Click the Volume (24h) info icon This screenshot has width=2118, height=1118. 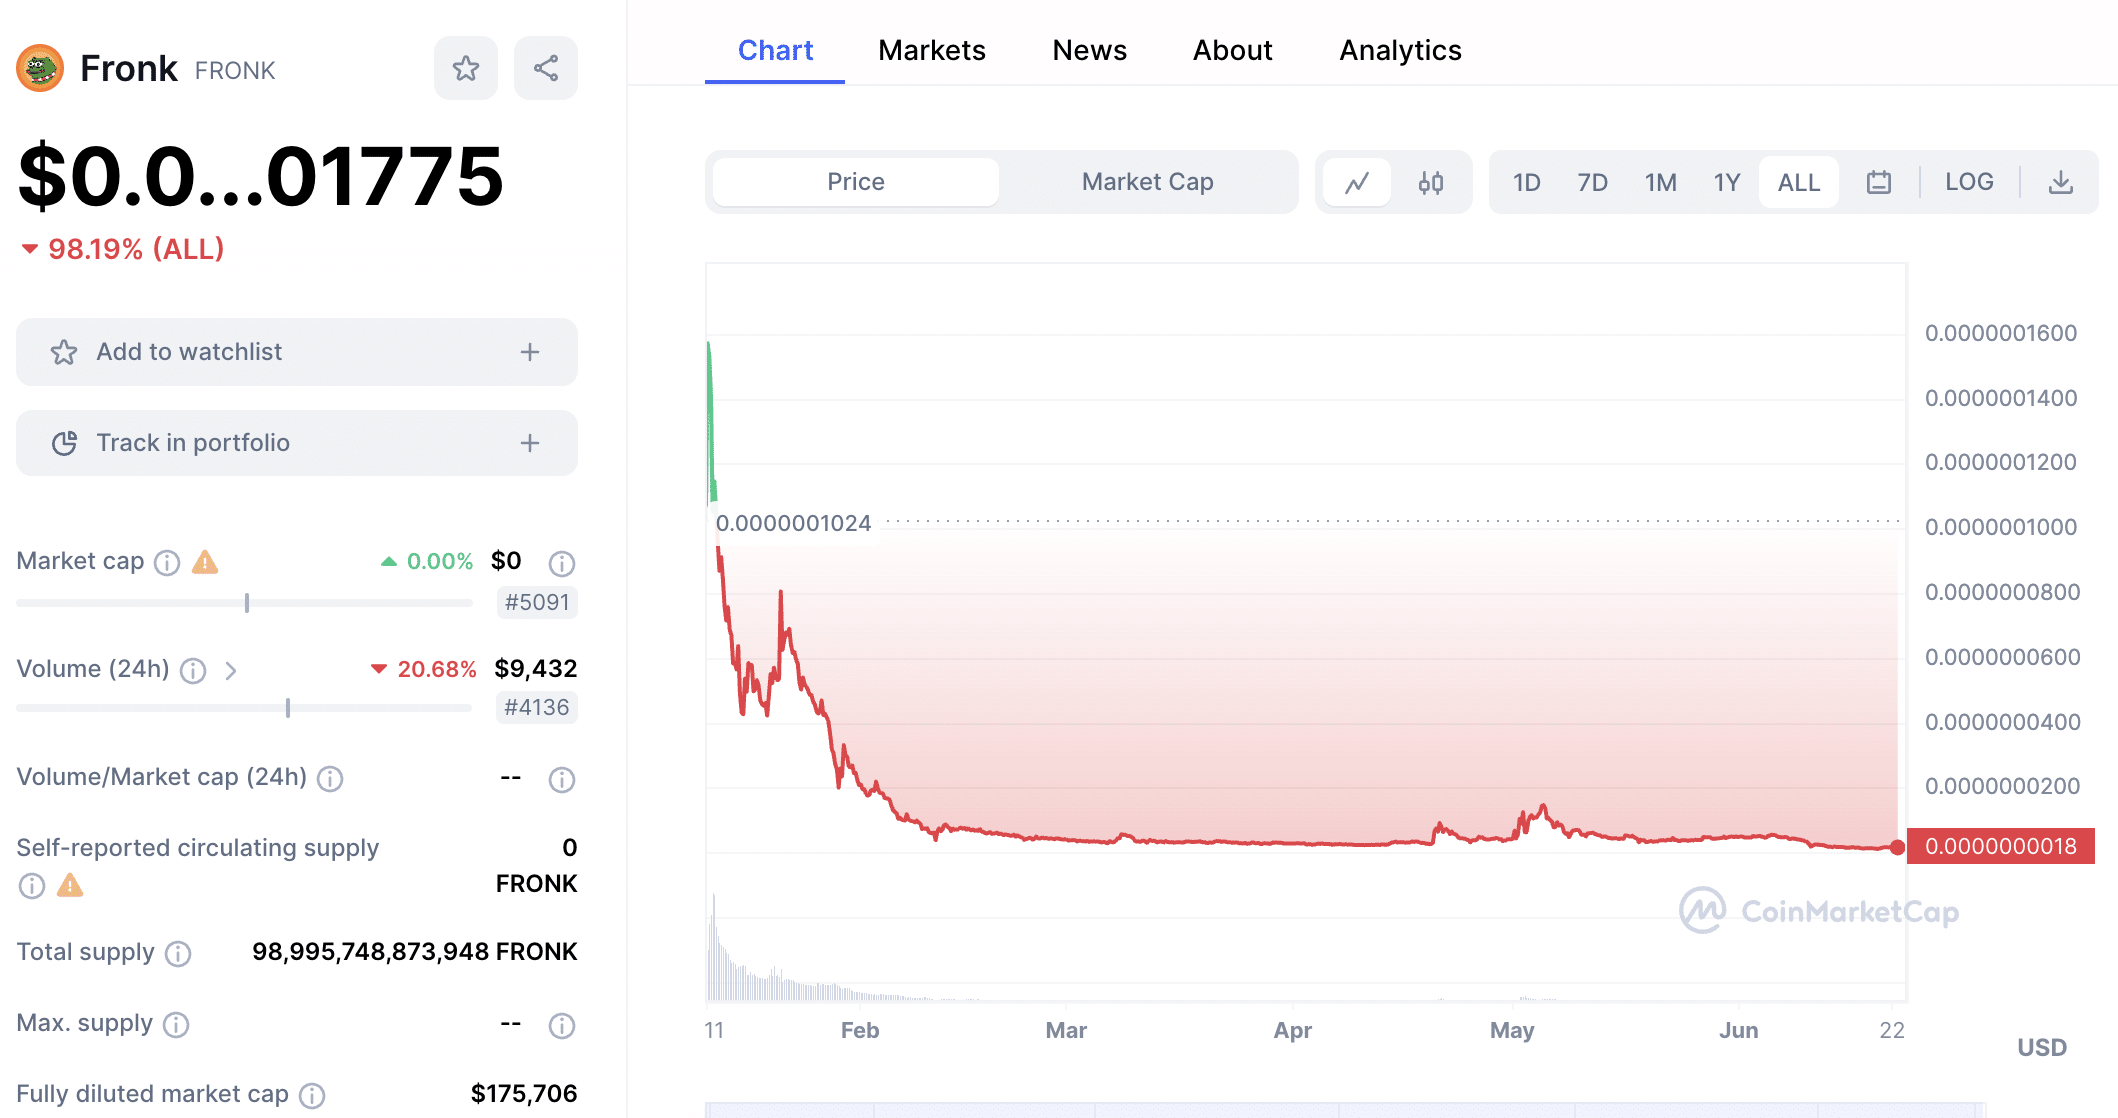(x=193, y=670)
